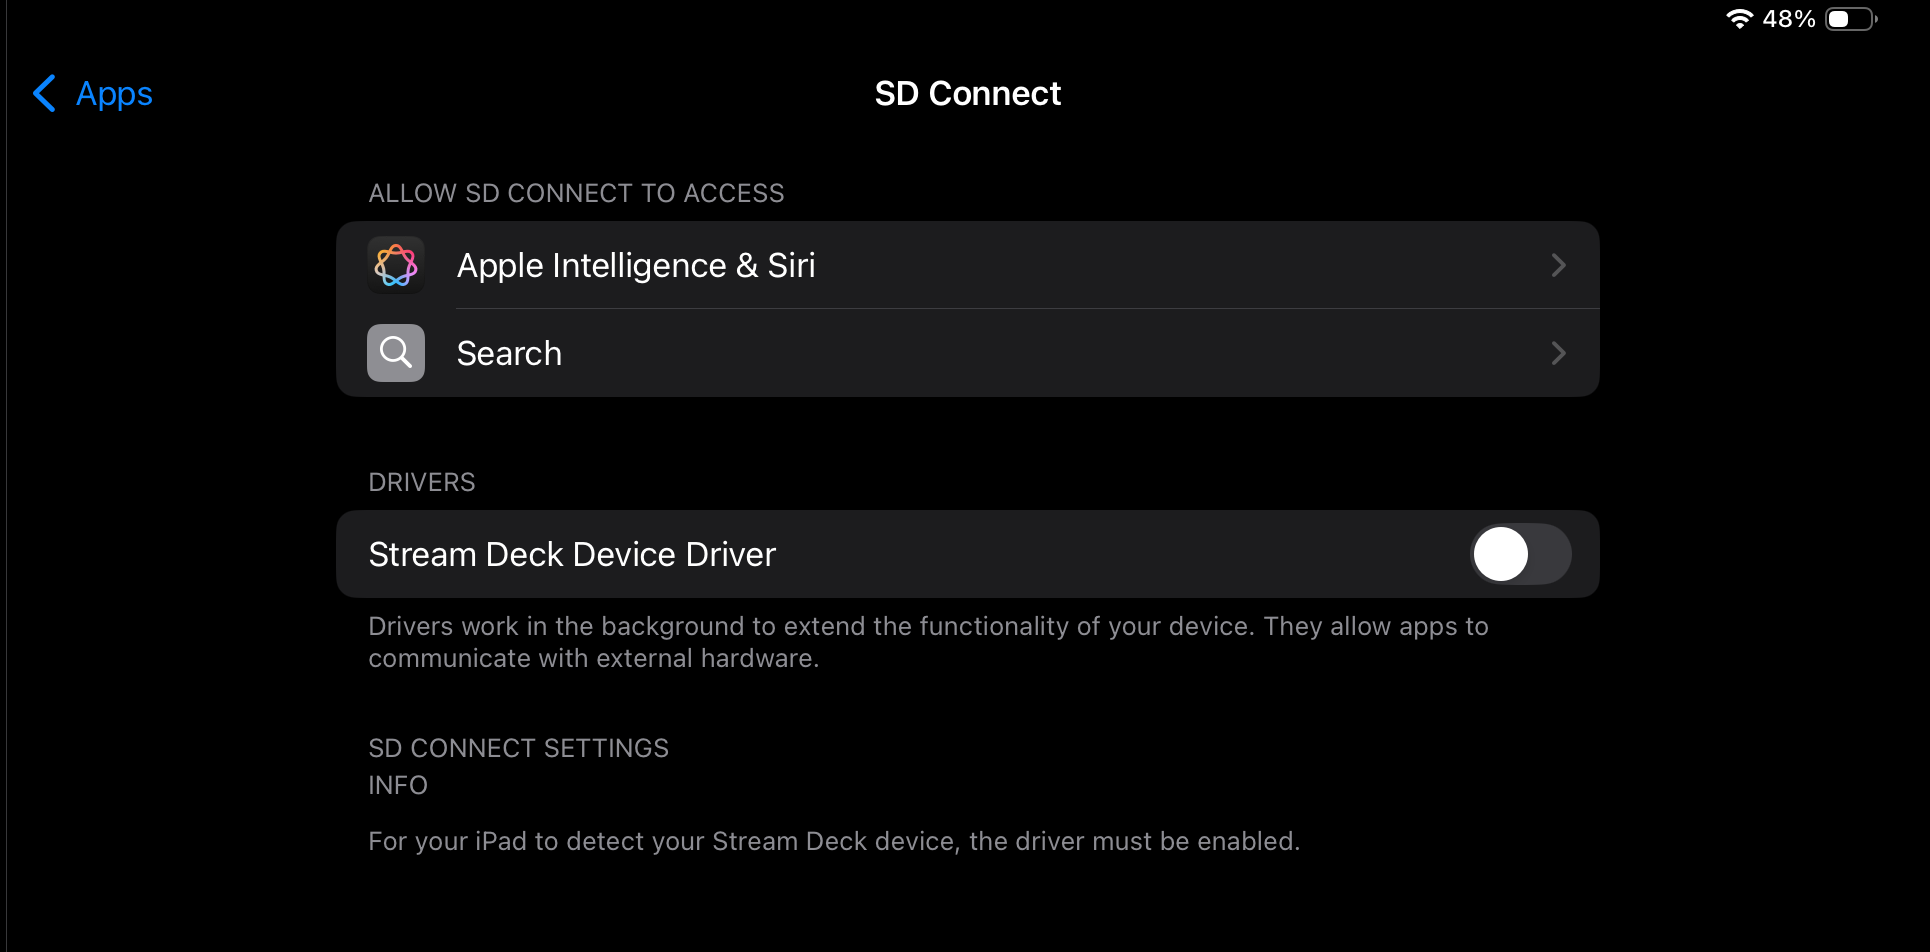Viewport: 1930px width, 952px height.
Task: Open Search access settings
Action: click(x=967, y=353)
